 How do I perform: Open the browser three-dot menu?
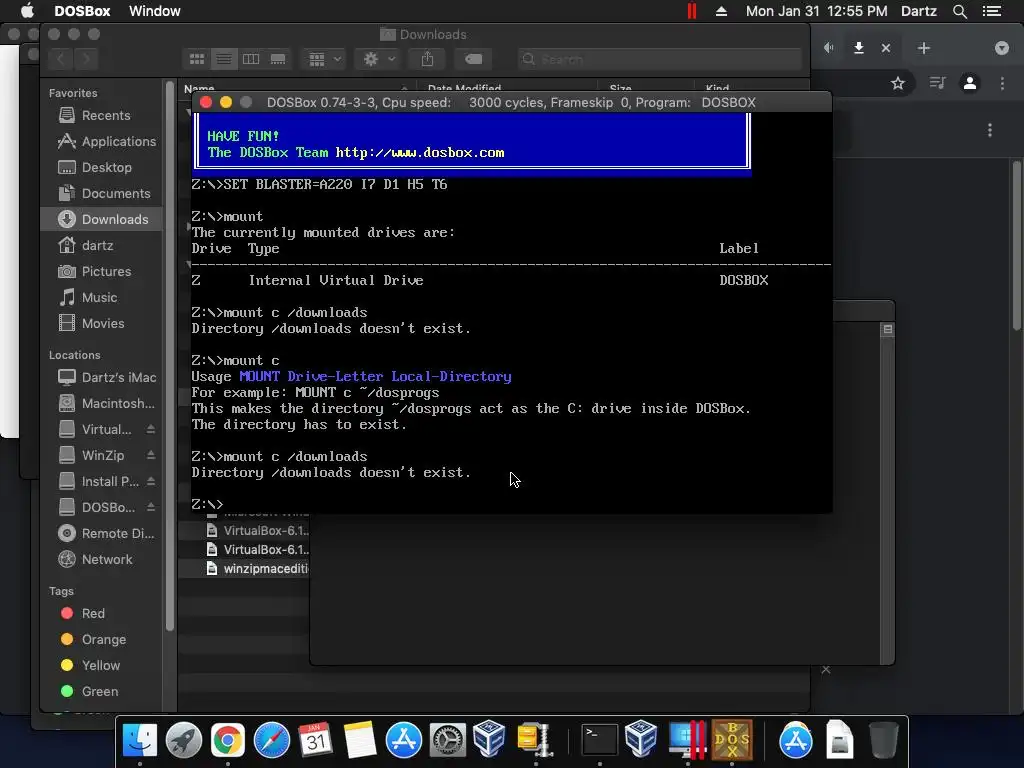pos(1002,84)
